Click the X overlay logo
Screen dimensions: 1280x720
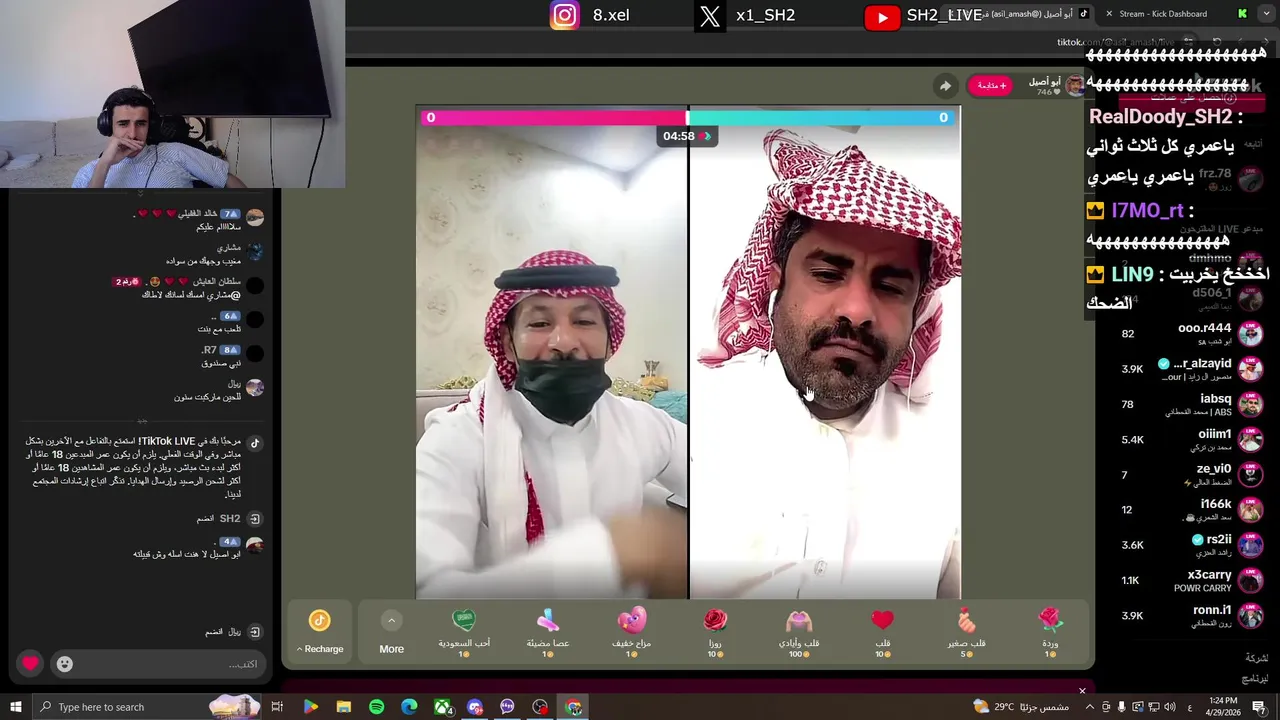(x=709, y=15)
